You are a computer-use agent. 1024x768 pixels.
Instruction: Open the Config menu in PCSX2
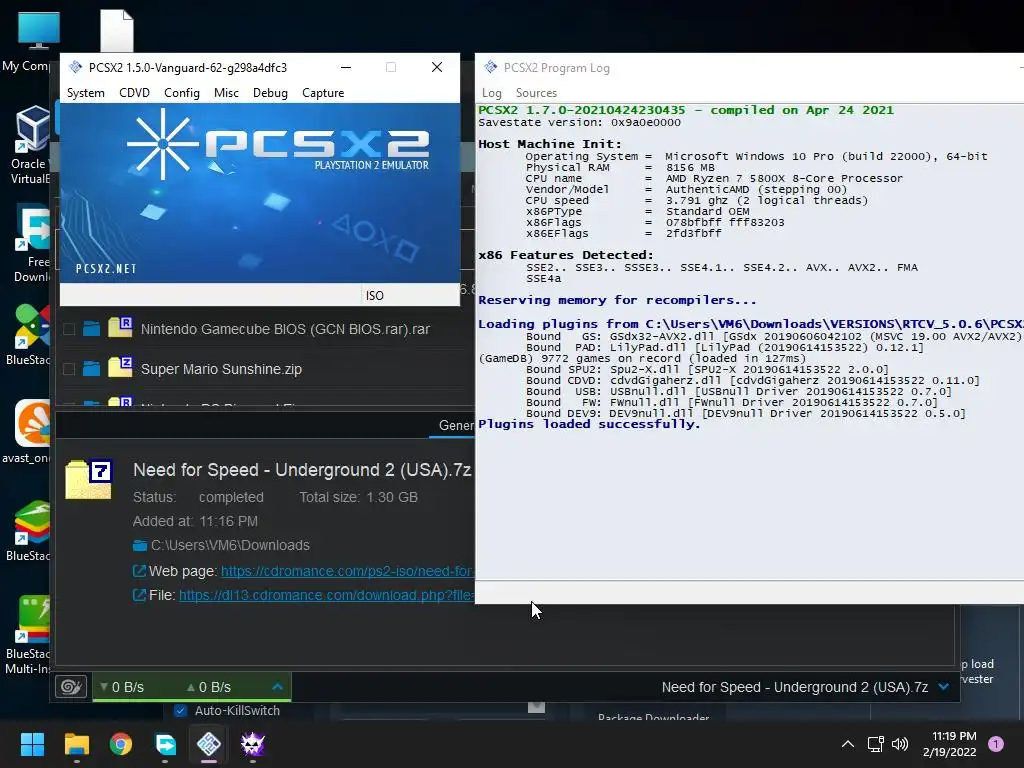tap(182, 93)
